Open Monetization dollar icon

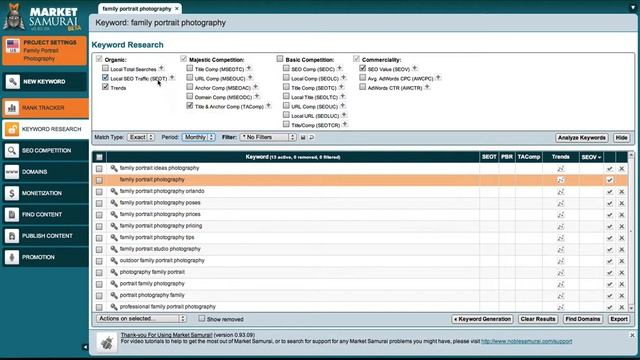coord(12,193)
